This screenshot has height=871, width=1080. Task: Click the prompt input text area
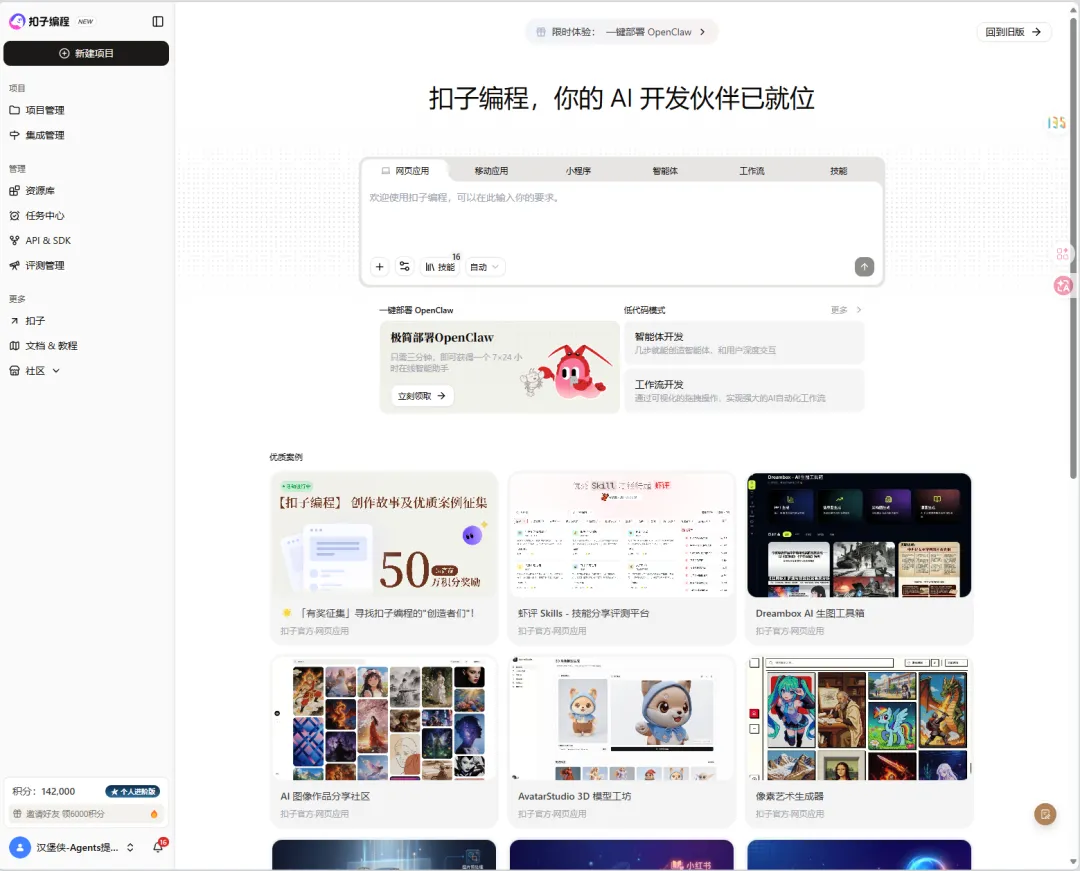click(622, 217)
